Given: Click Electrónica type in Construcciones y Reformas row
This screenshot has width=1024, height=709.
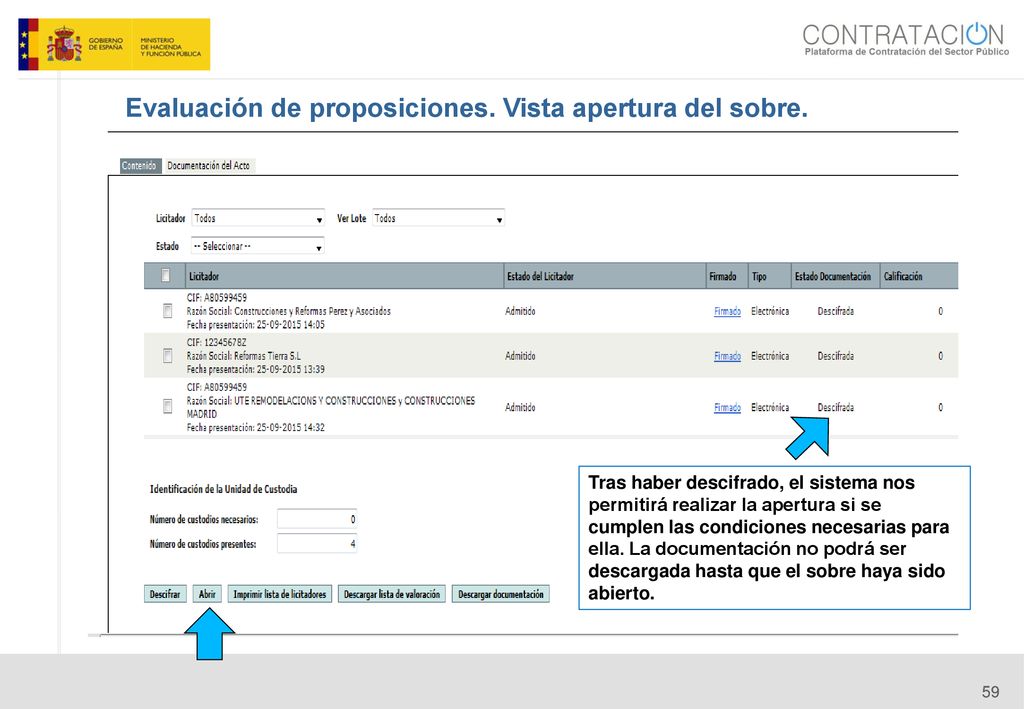Looking at the screenshot, I should click(770, 311).
